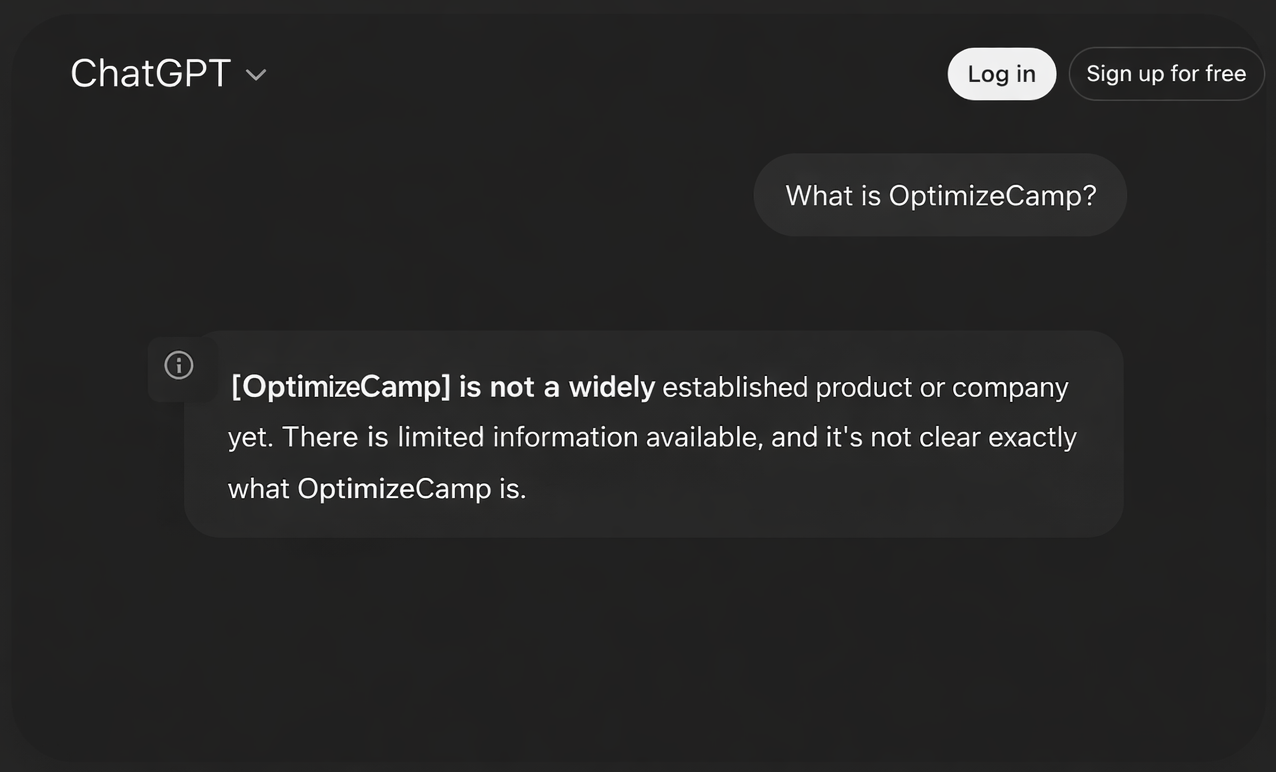Image resolution: width=1276 pixels, height=772 pixels.
Task: Click "OptimizeCamp" in the response's last line
Action: pos(394,489)
